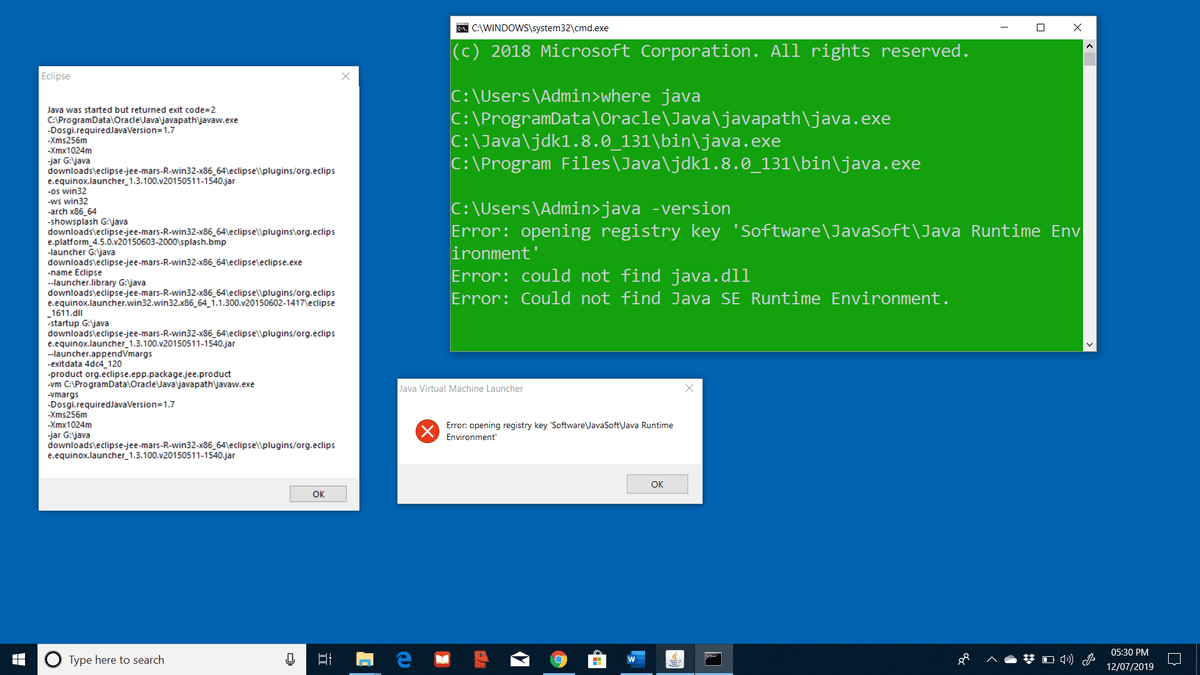Open the Start menu

[17, 659]
